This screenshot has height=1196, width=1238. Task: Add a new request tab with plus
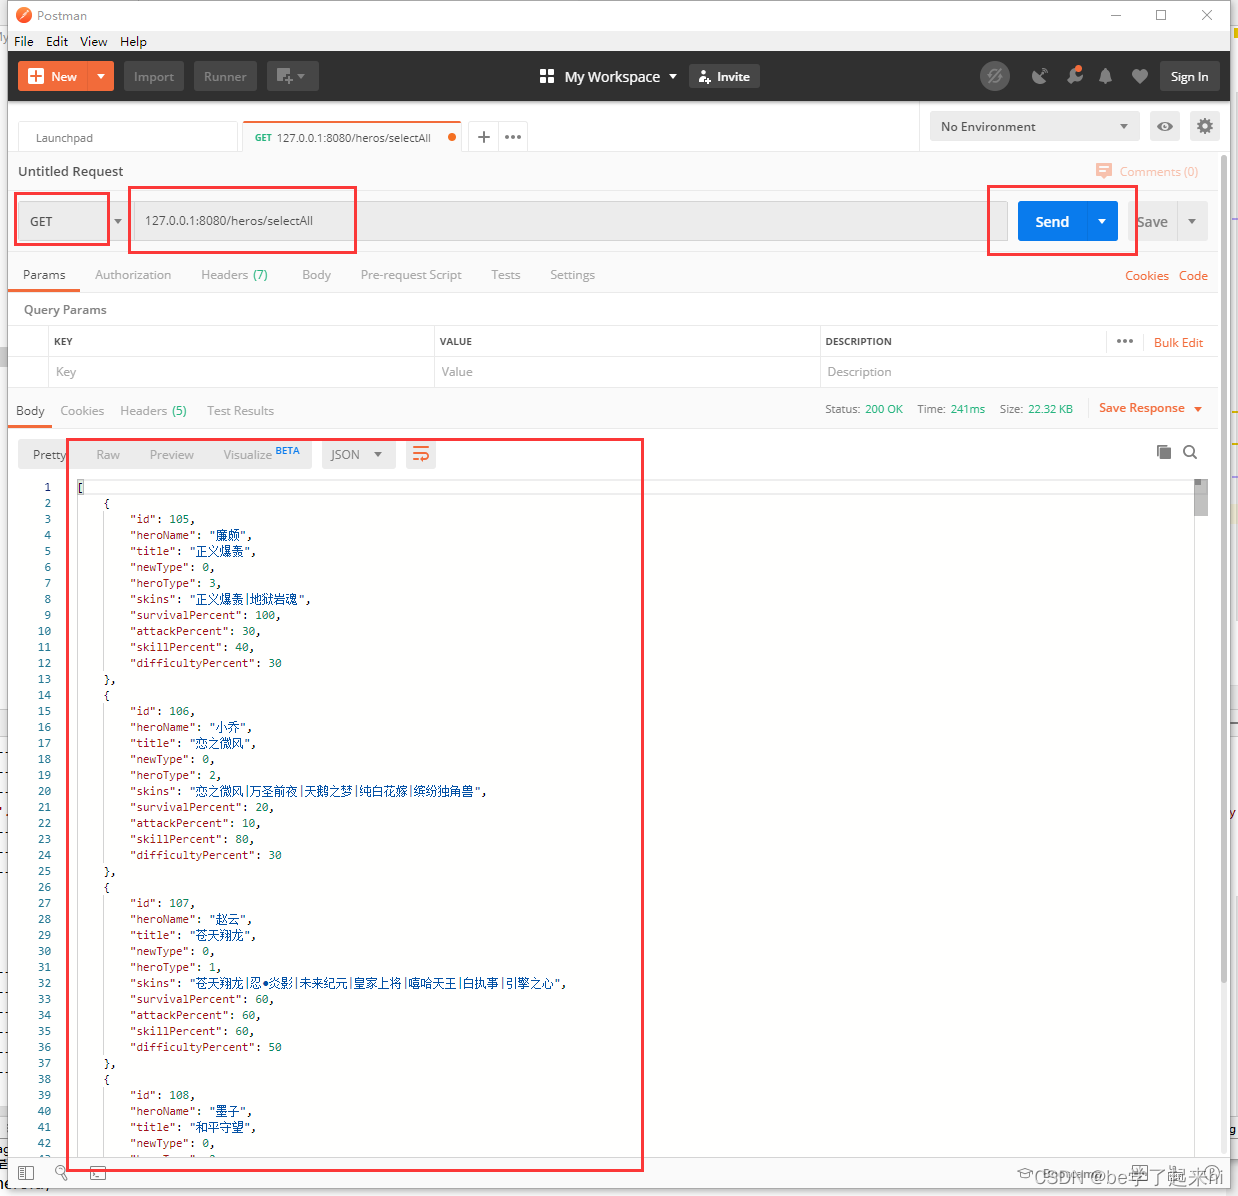point(483,137)
